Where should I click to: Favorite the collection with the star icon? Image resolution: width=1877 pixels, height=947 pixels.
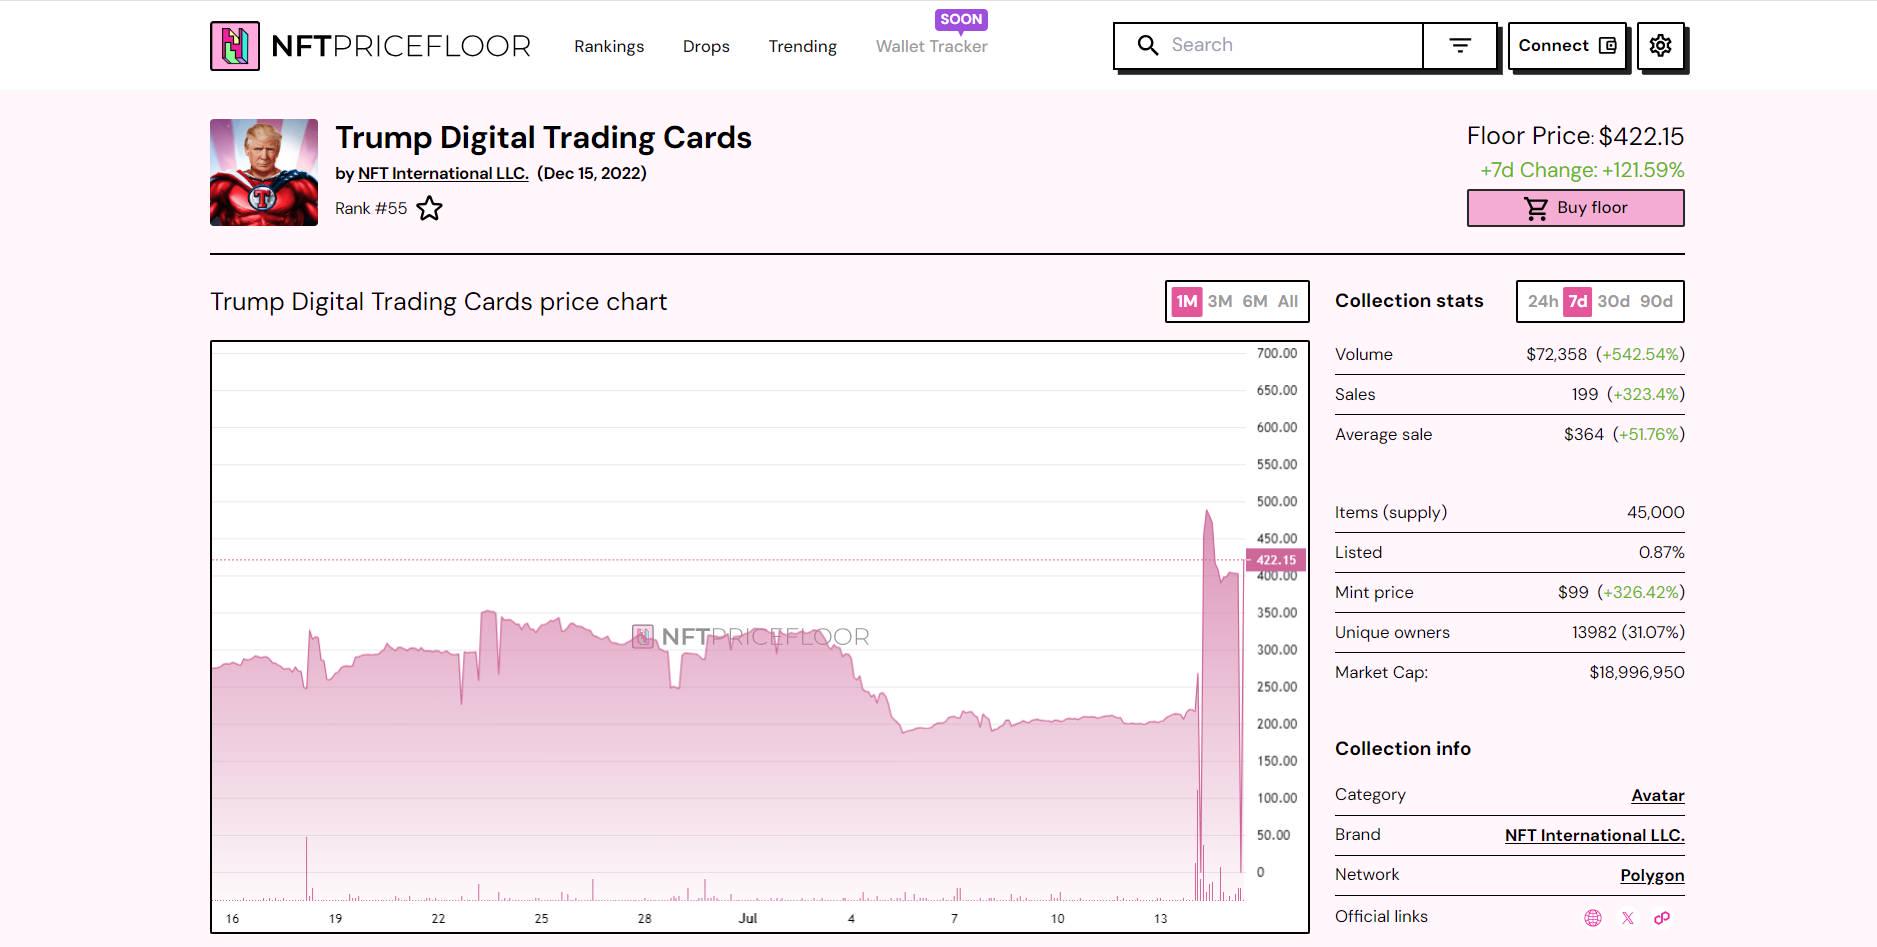[x=429, y=209]
